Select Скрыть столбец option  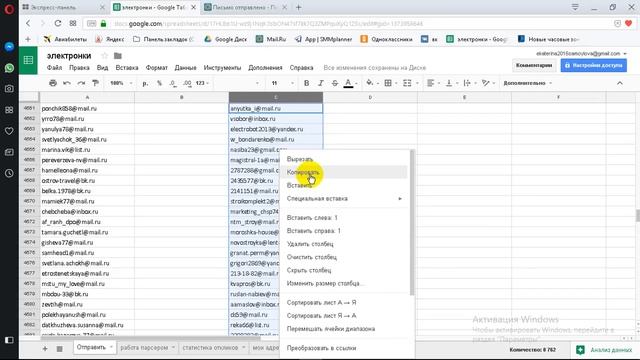[344, 270]
